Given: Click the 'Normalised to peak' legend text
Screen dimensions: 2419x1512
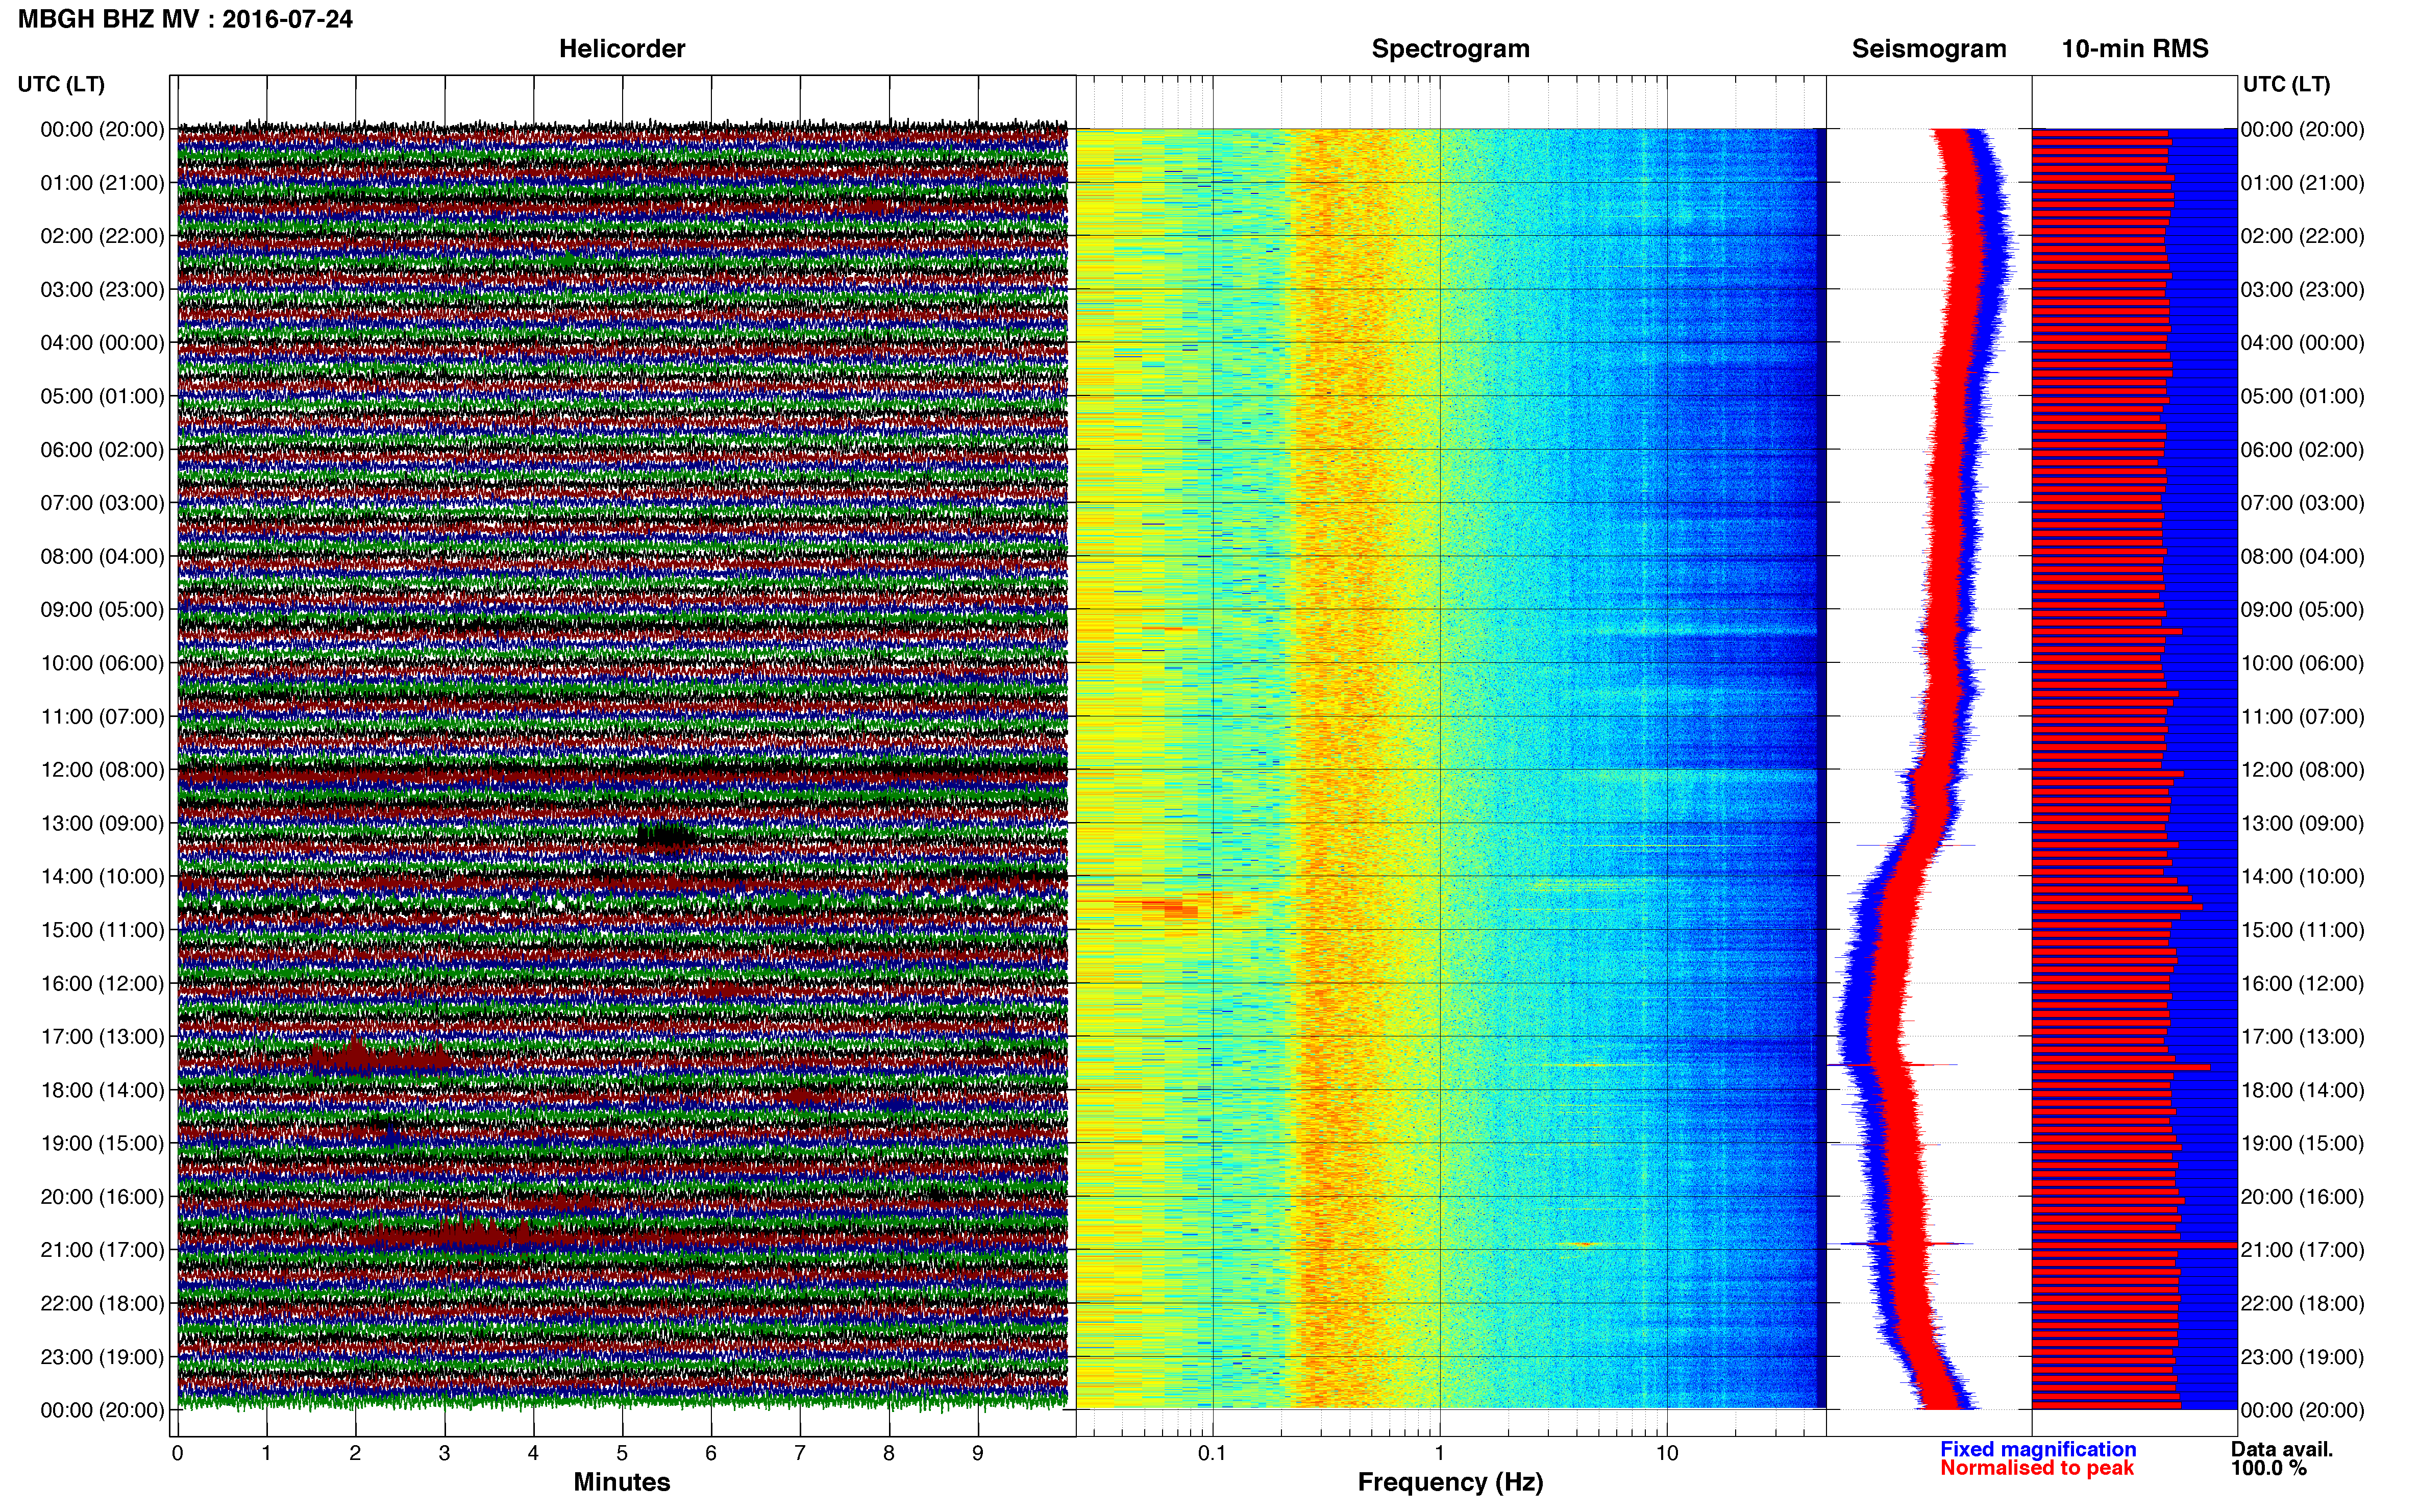Looking at the screenshot, I should point(2037,1468).
